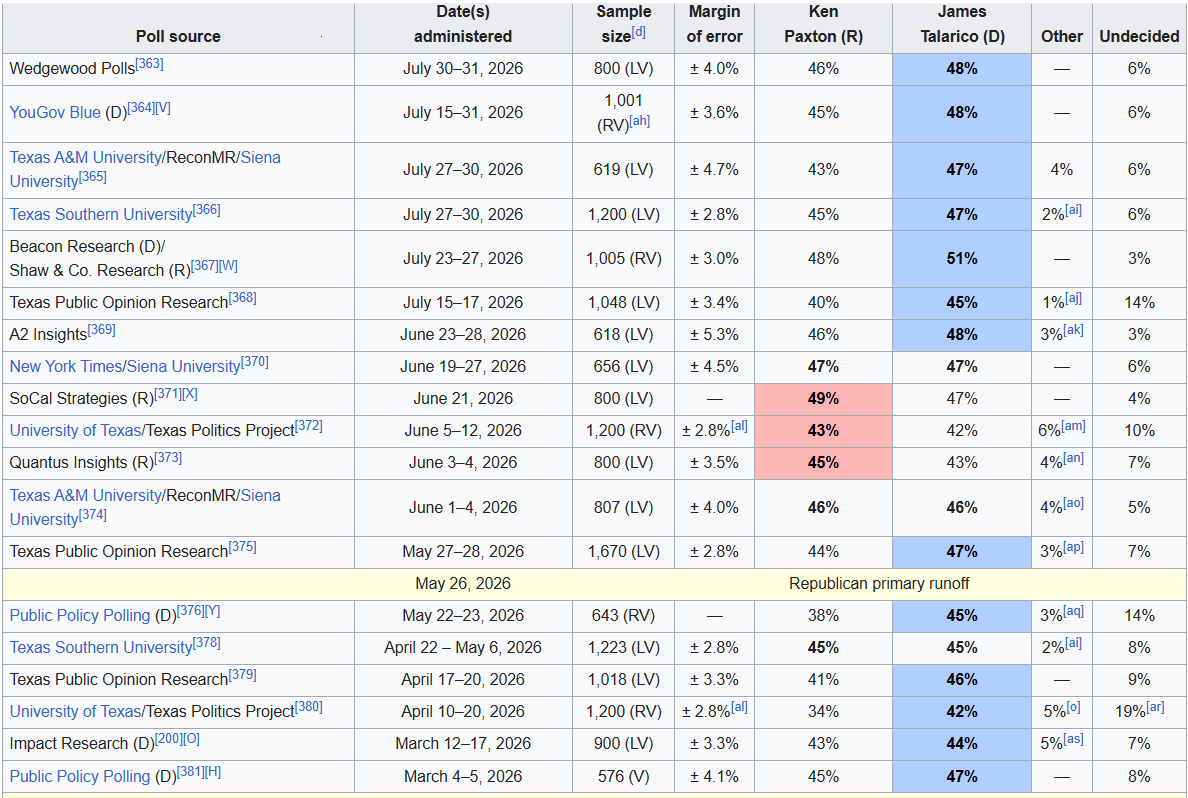Open citation [363] for Wedgewood Polls
Screen dimensions: 1188x798
pos(149,64)
